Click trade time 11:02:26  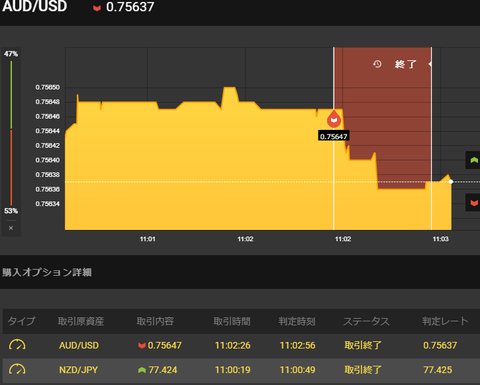click(x=233, y=345)
